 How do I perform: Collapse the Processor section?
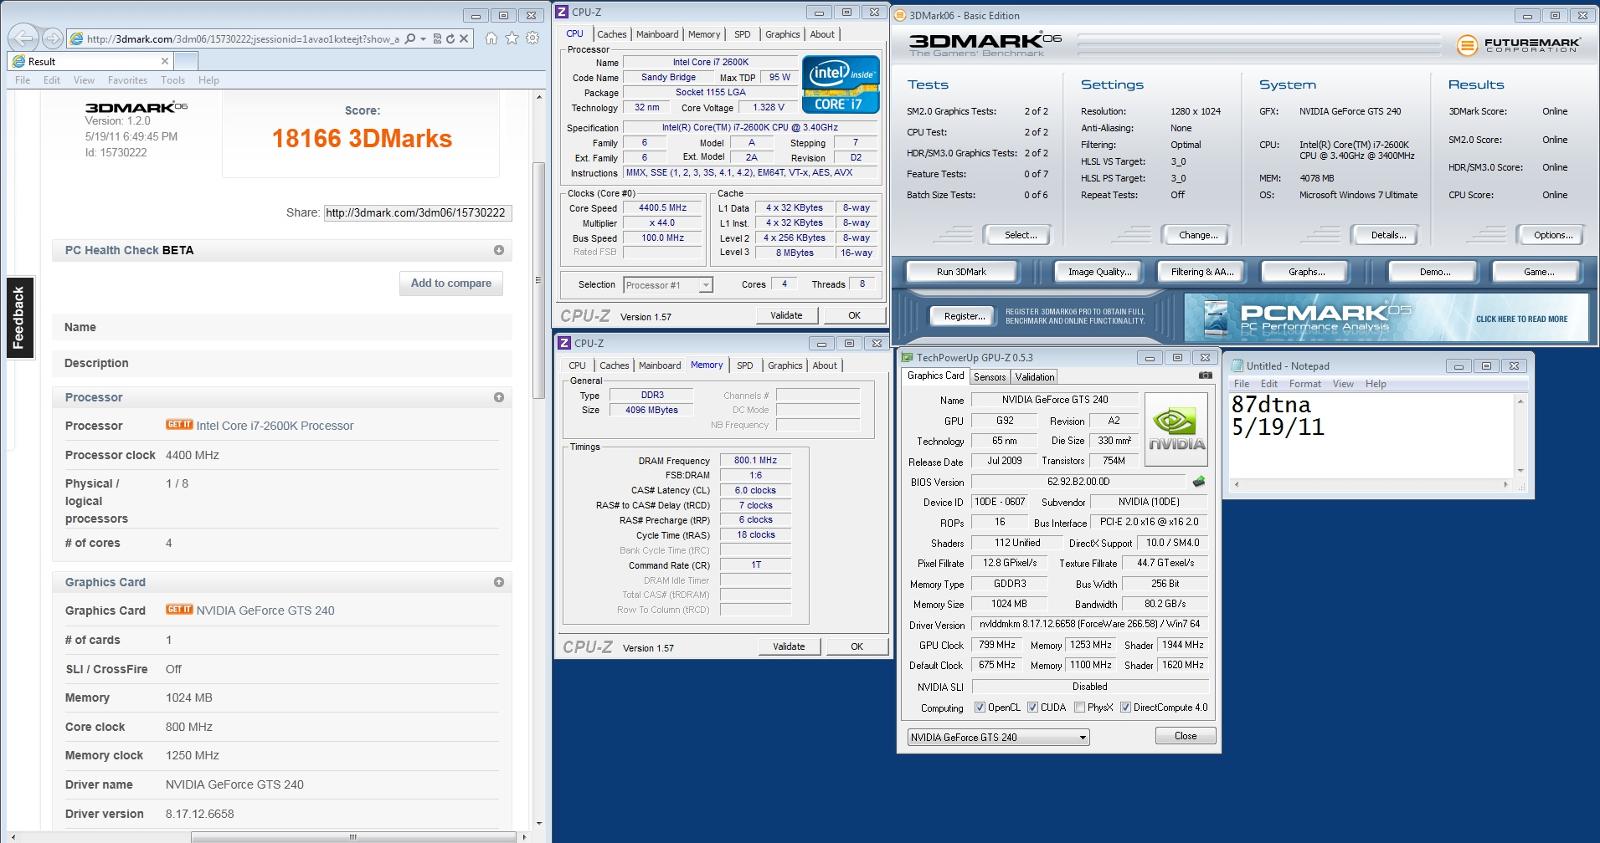499,397
